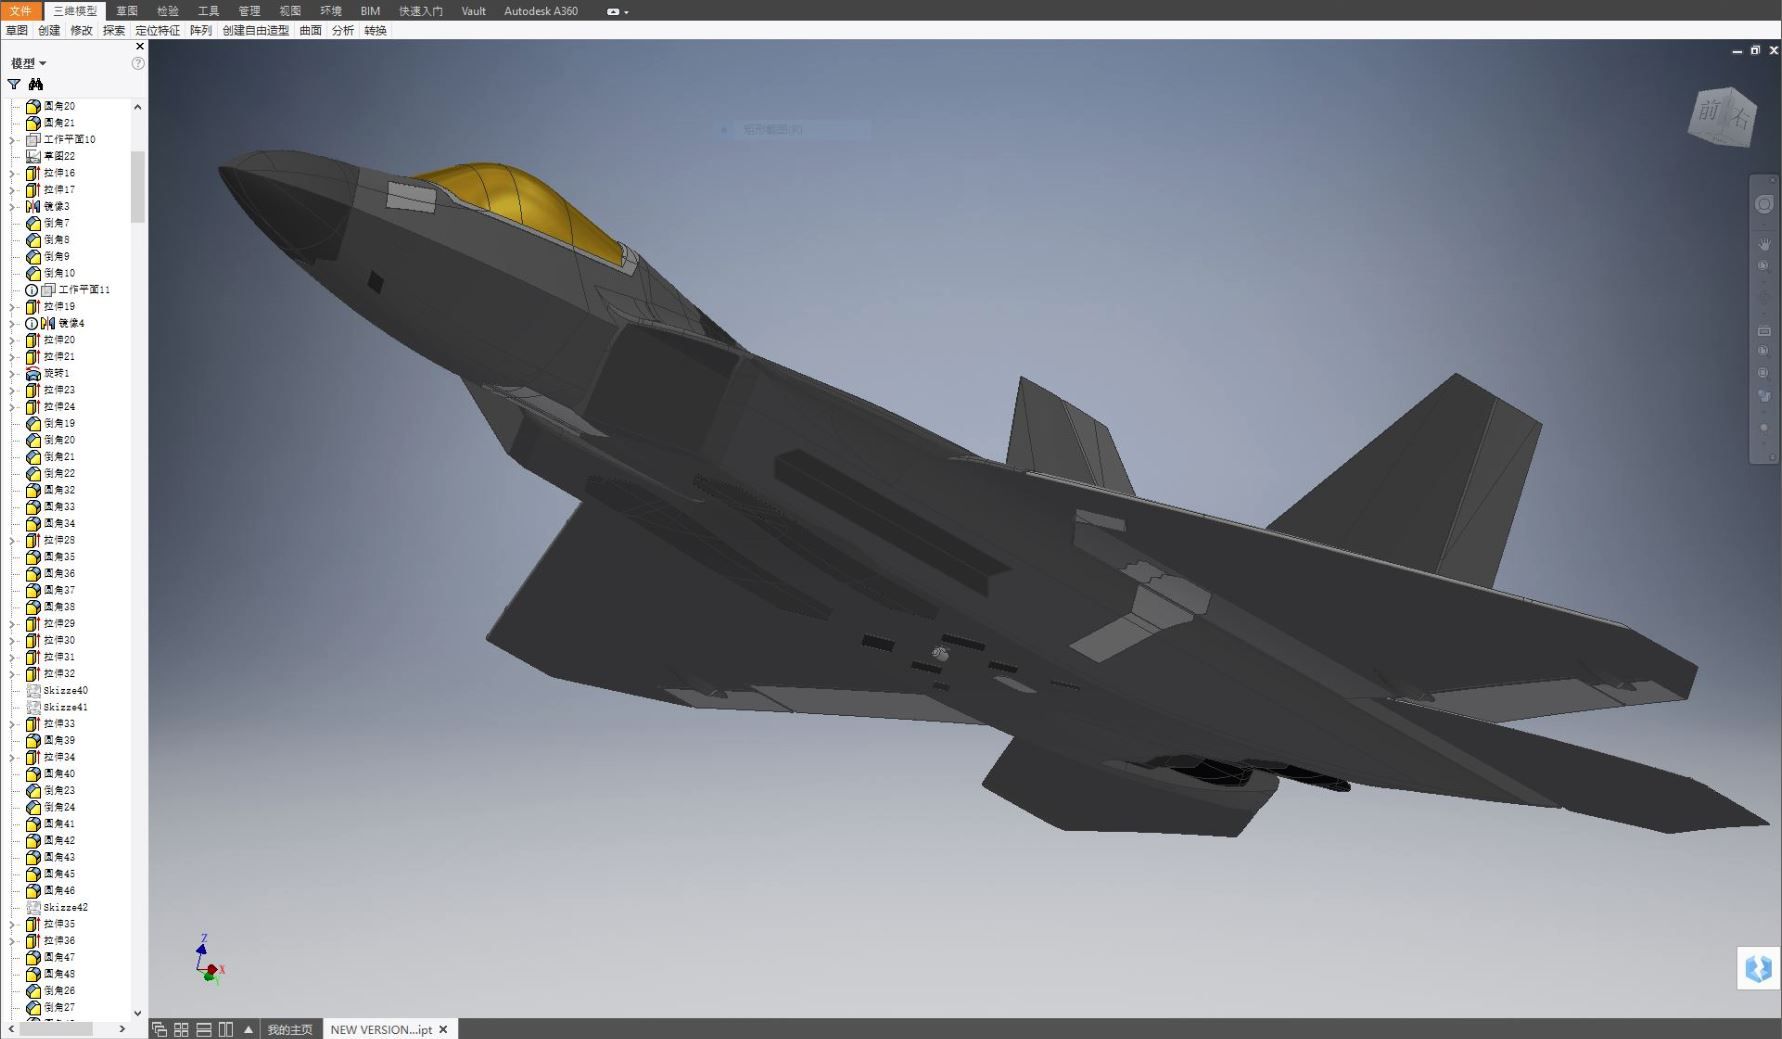Viewport: 1782px width, 1039px height.
Task: Click the cascade windows icon in status bar
Action: 159,1029
